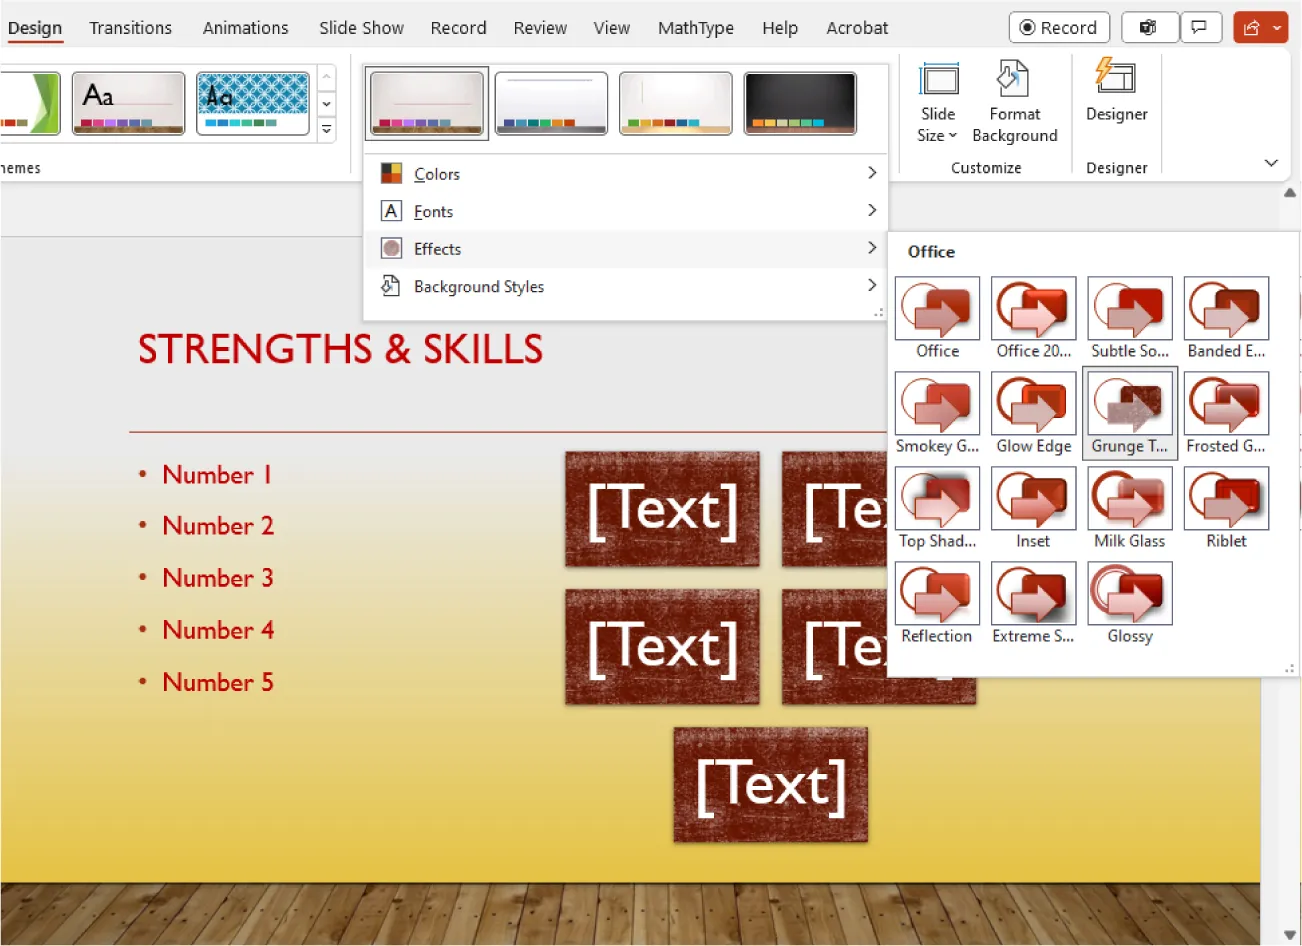The height and width of the screenshot is (946, 1302).
Task: Switch to the Transitions tab
Action: tap(130, 27)
